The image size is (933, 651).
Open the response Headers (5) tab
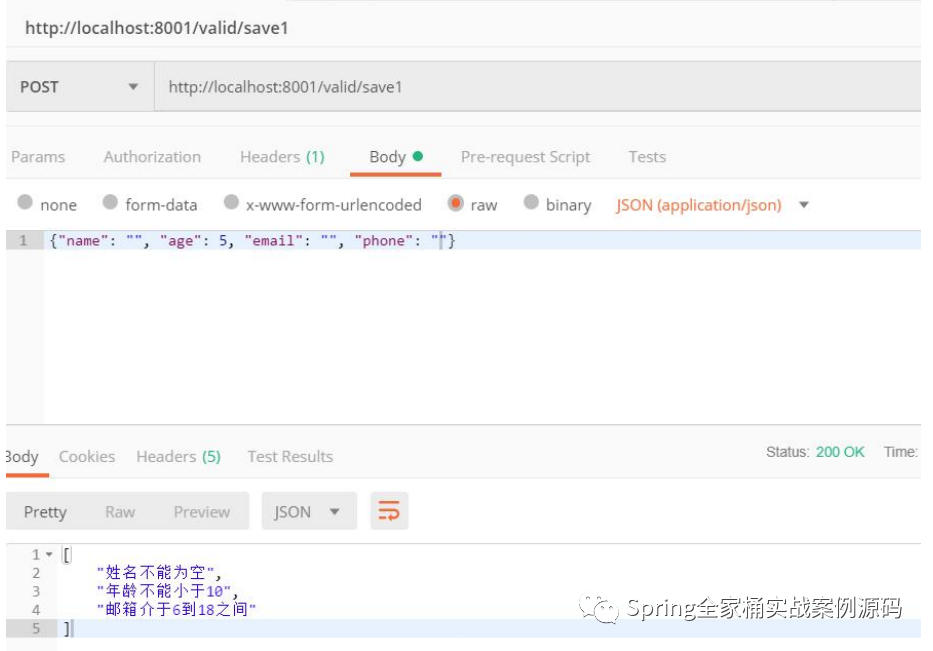click(179, 456)
